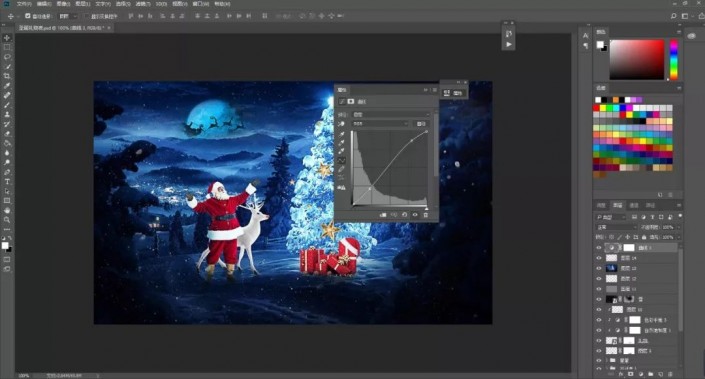Hide the 图层 14 layer
Image resolution: width=705 pixels, height=379 pixels.
[x=598, y=258]
